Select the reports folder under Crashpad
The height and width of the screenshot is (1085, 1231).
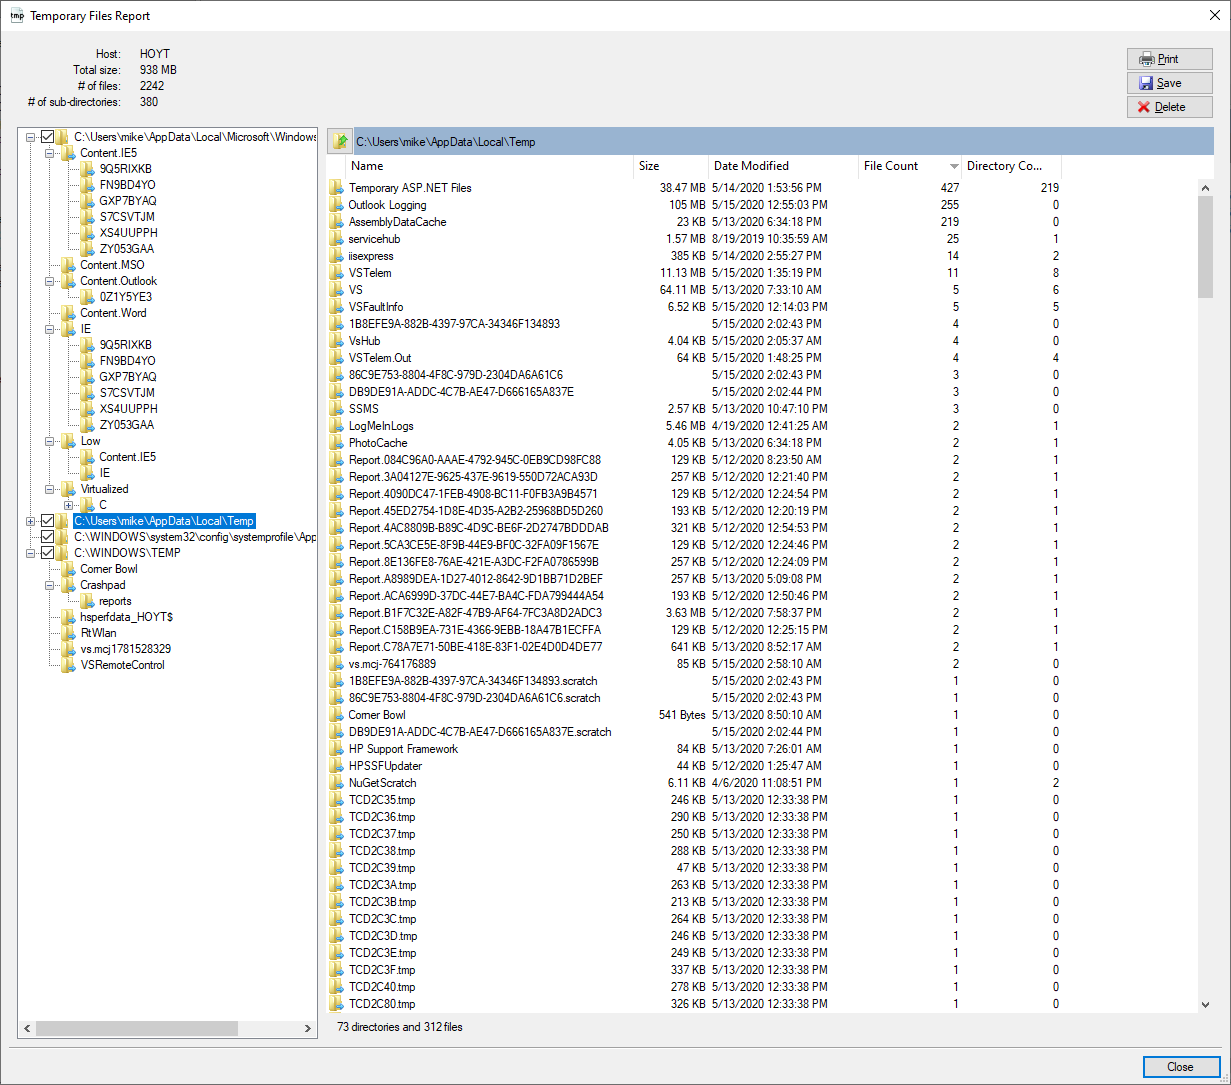[x=116, y=601]
